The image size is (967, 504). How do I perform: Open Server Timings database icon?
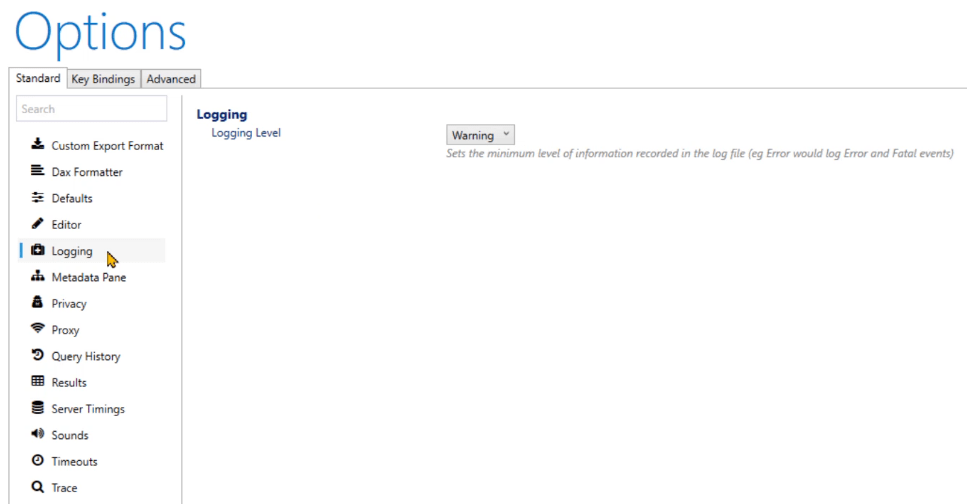[38, 408]
